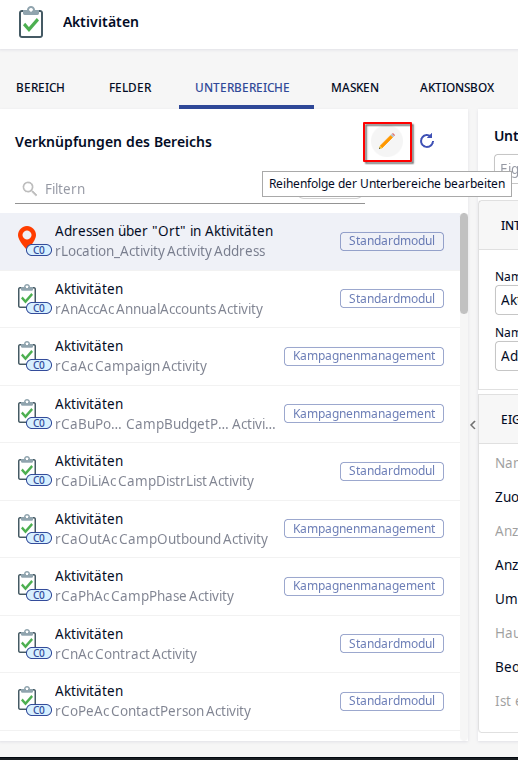Open the AKTIONSBOX tab
Viewport: 518px width, 760px height.
(x=457, y=88)
